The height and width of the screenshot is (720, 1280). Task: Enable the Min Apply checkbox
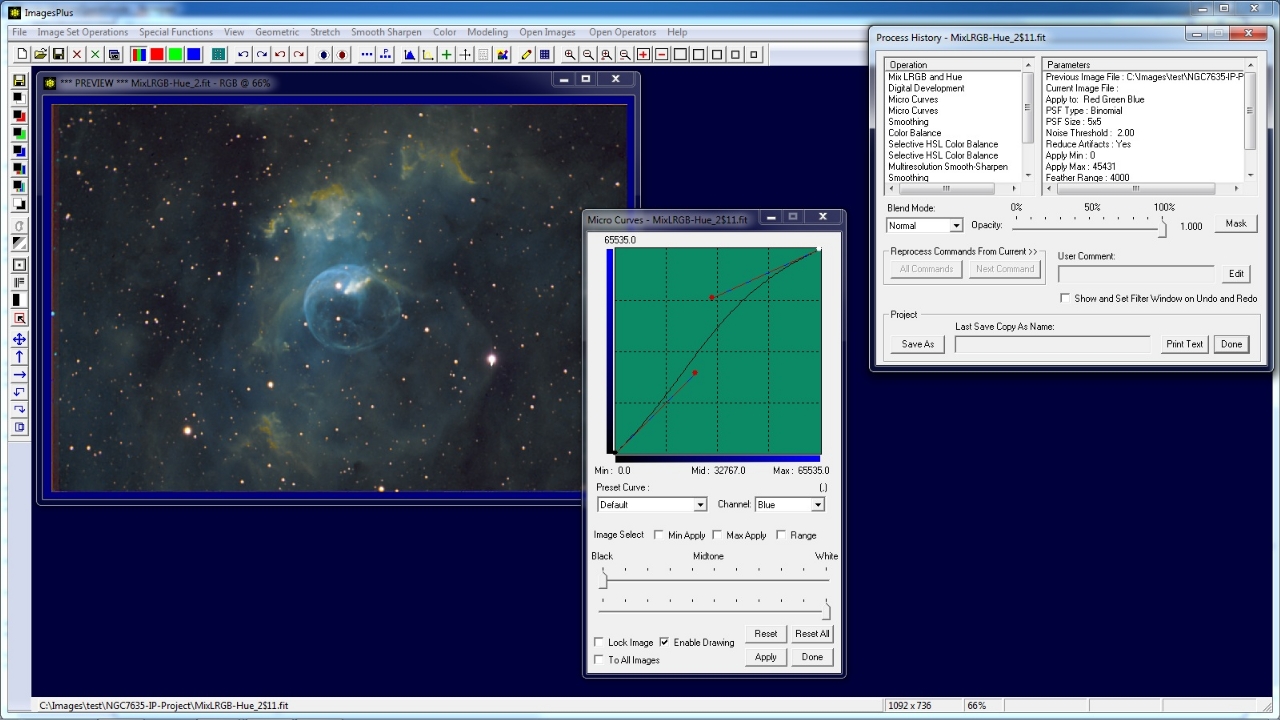[x=658, y=535]
